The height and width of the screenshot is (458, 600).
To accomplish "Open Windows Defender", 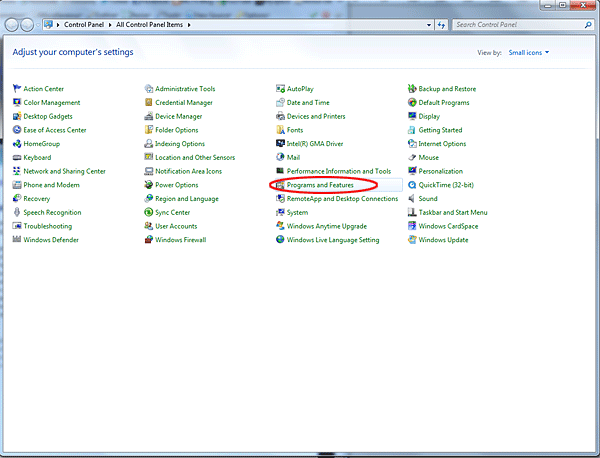I will pos(51,240).
